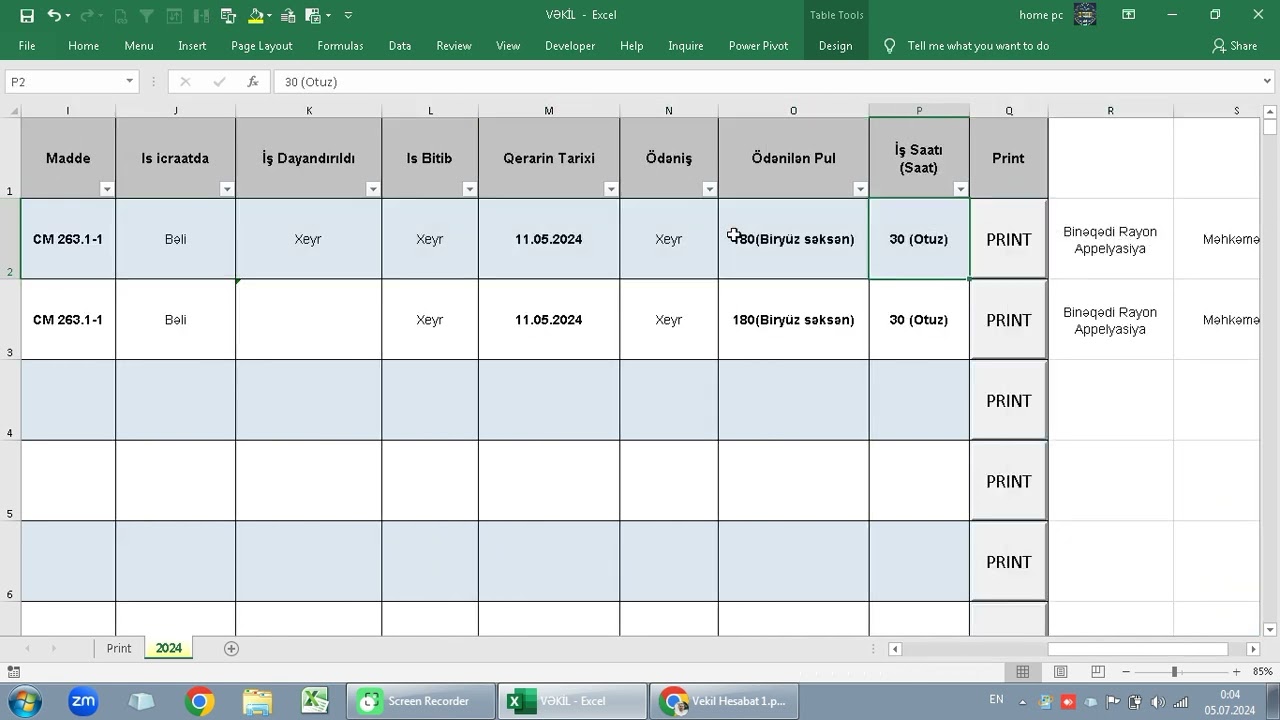Open the Qerarin Tarixi filter dropdown
Image resolution: width=1280 pixels, height=720 pixels.
point(611,189)
